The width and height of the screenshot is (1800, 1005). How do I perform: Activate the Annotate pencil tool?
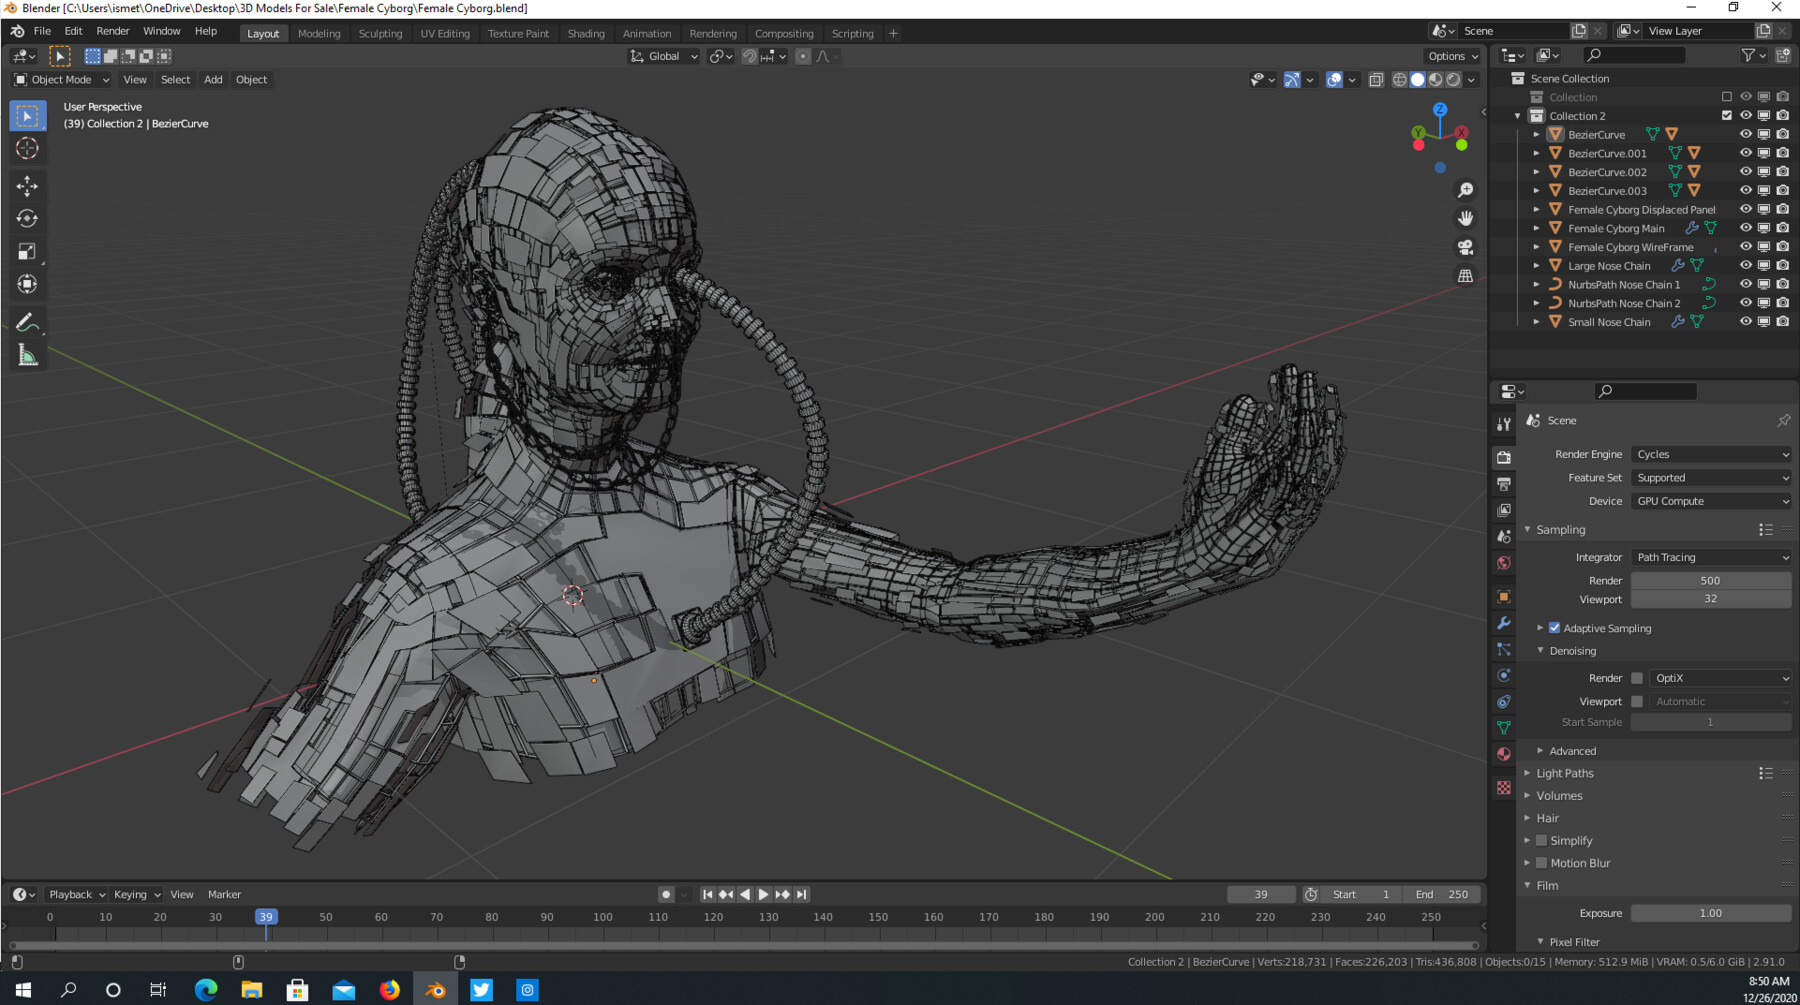pyautogui.click(x=27, y=322)
